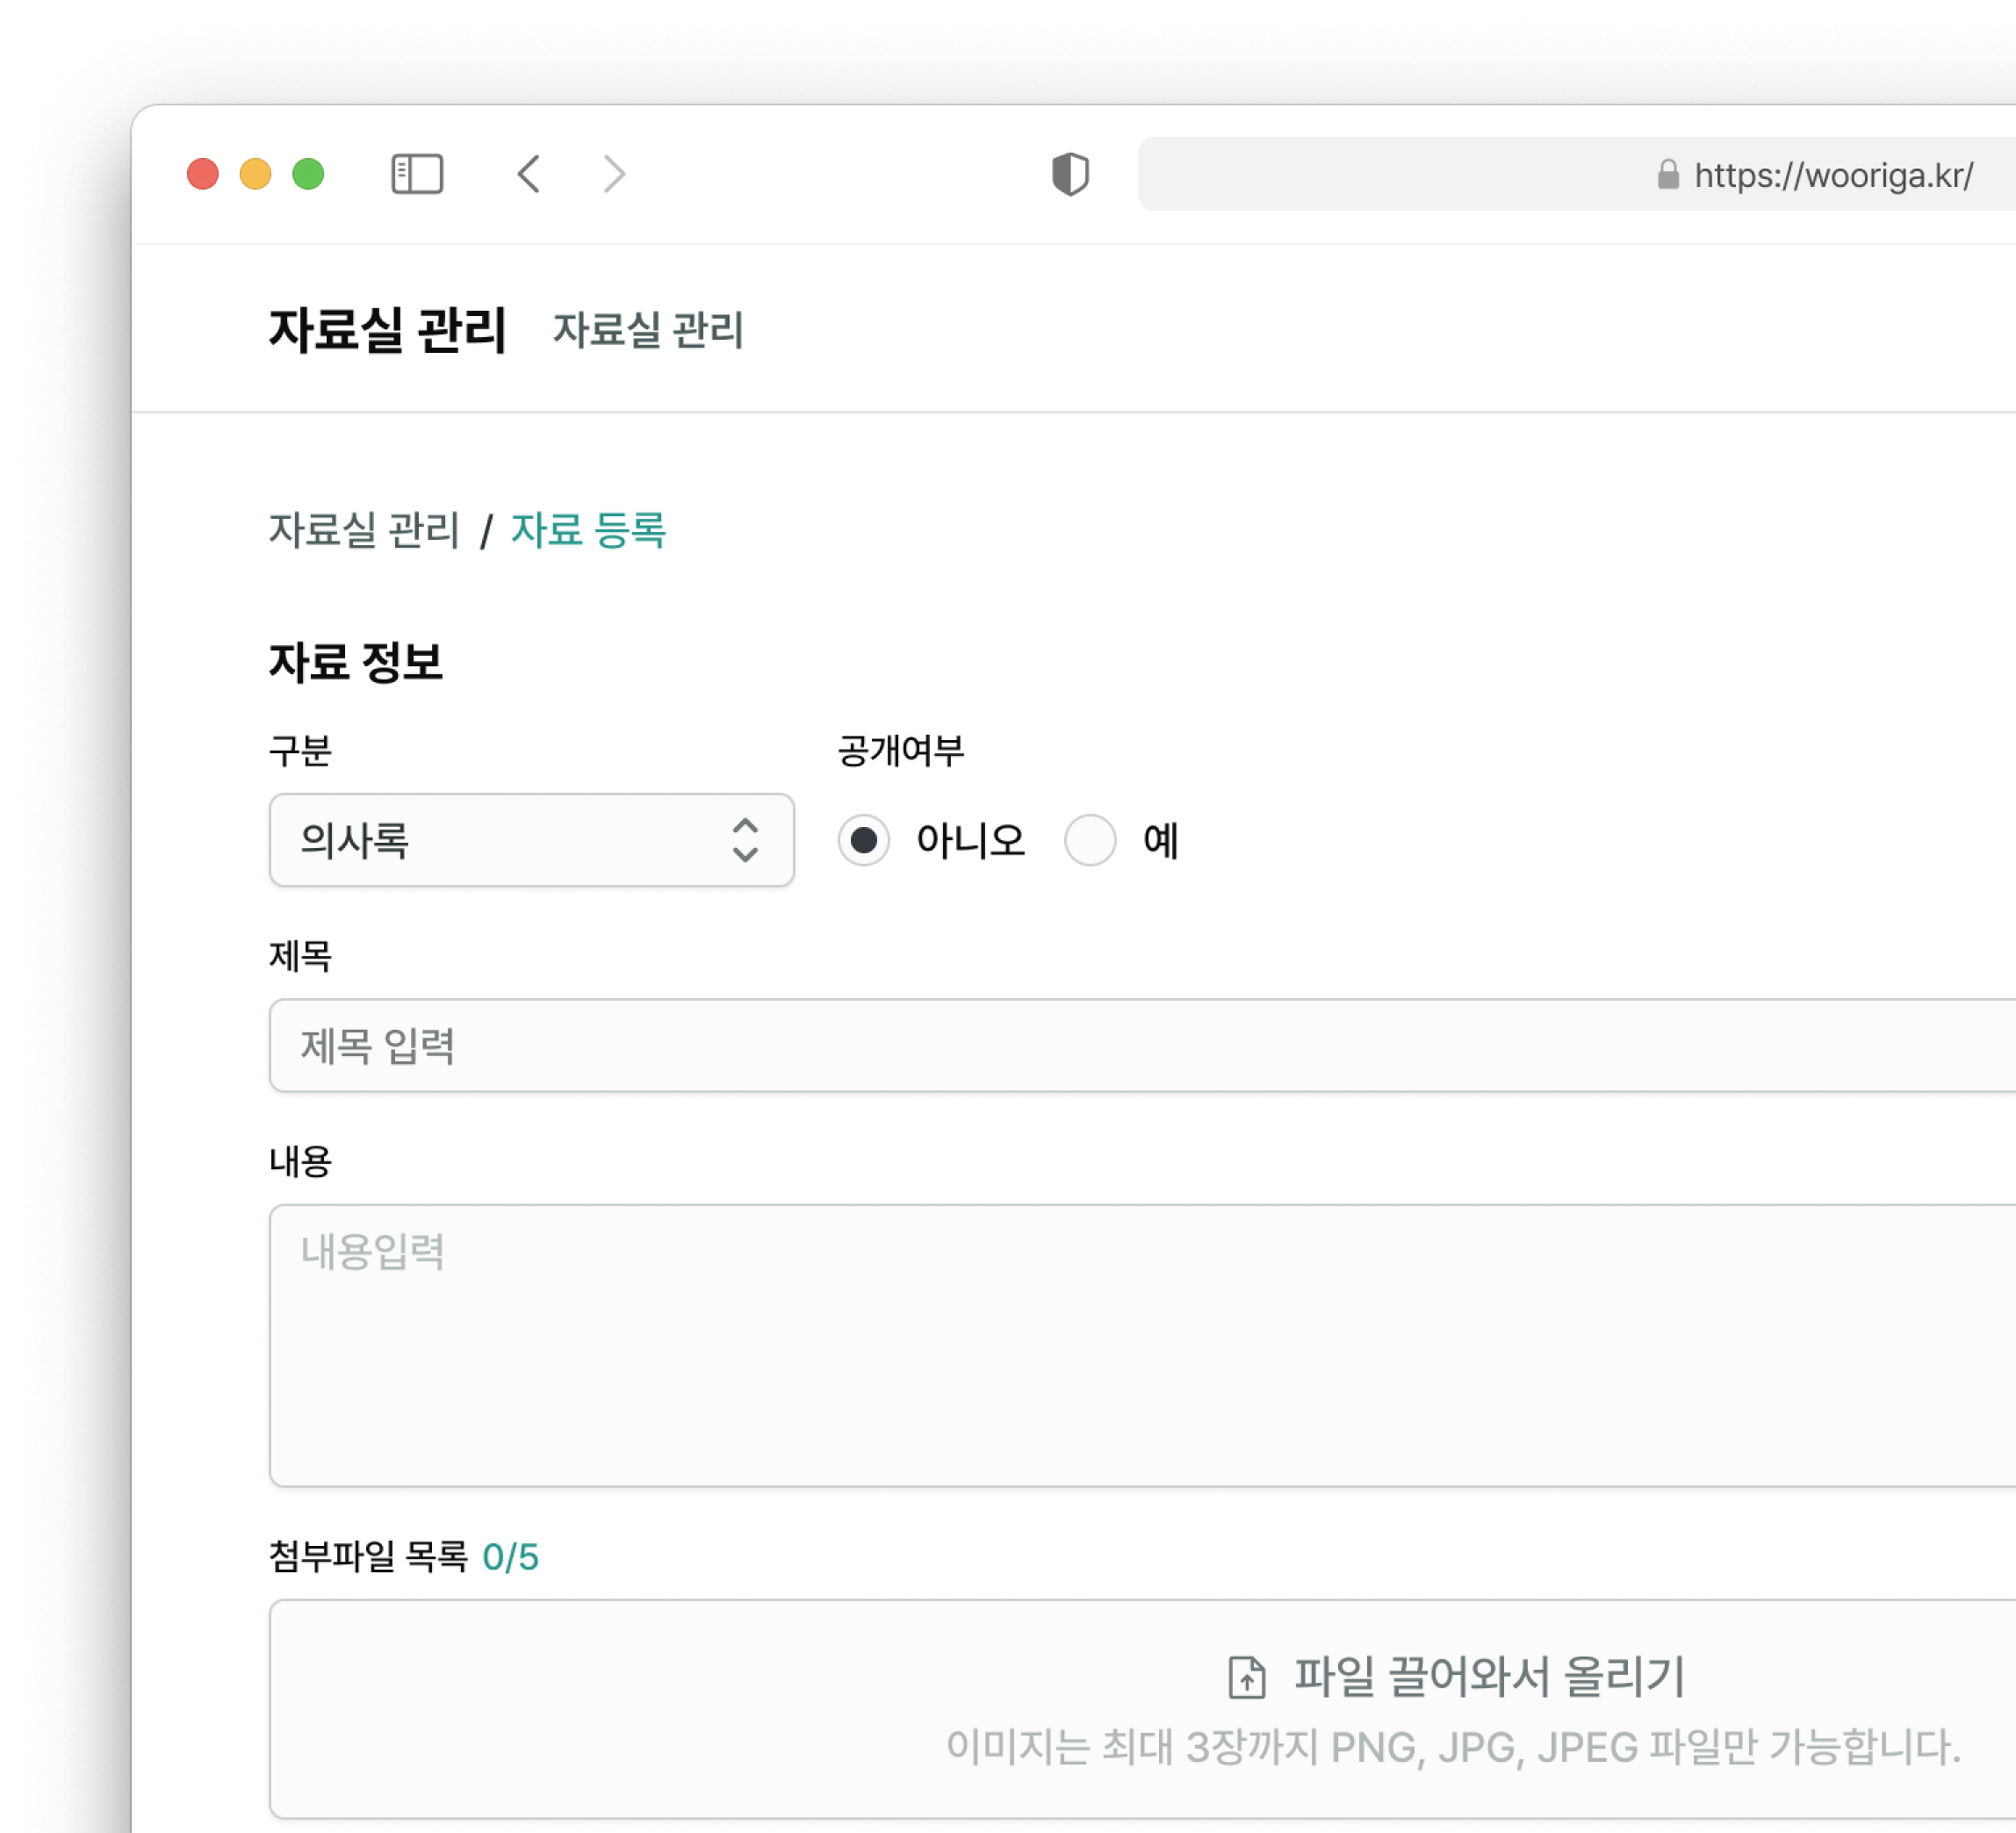This screenshot has width=2016, height=1833.
Task: Toggle the browser sidebar icon
Action: tap(417, 174)
